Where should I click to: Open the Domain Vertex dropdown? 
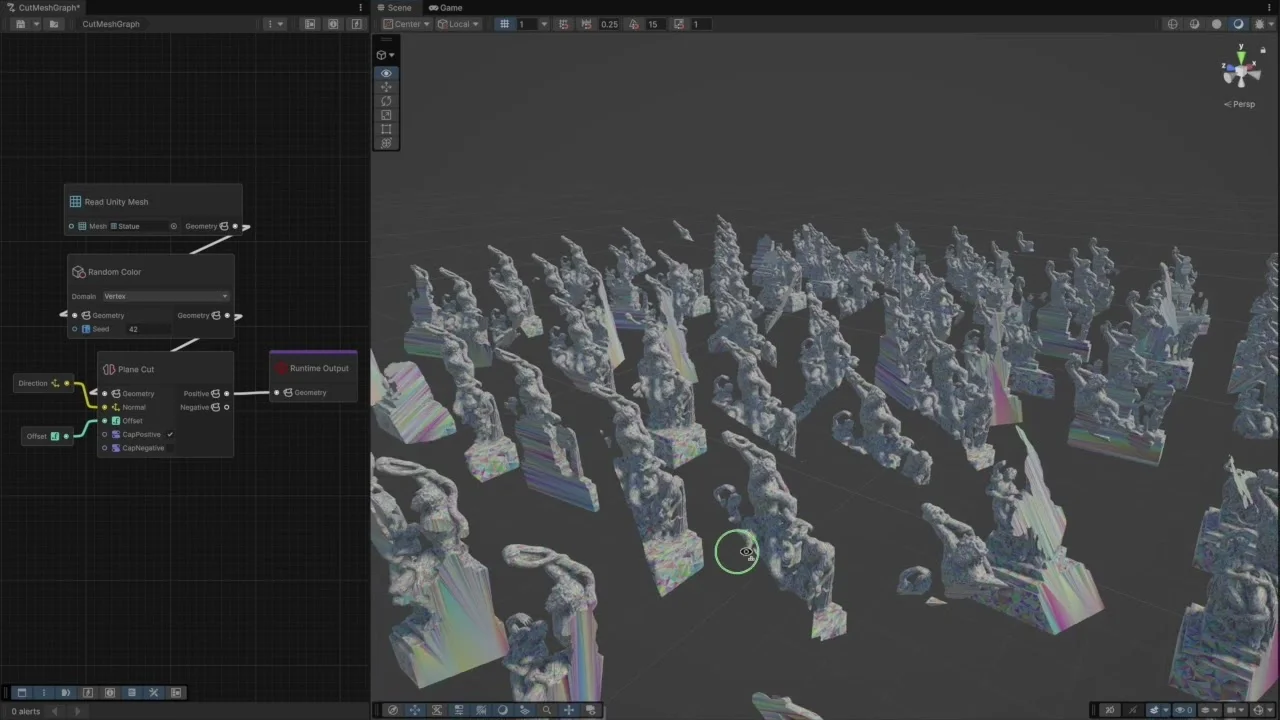(166, 296)
